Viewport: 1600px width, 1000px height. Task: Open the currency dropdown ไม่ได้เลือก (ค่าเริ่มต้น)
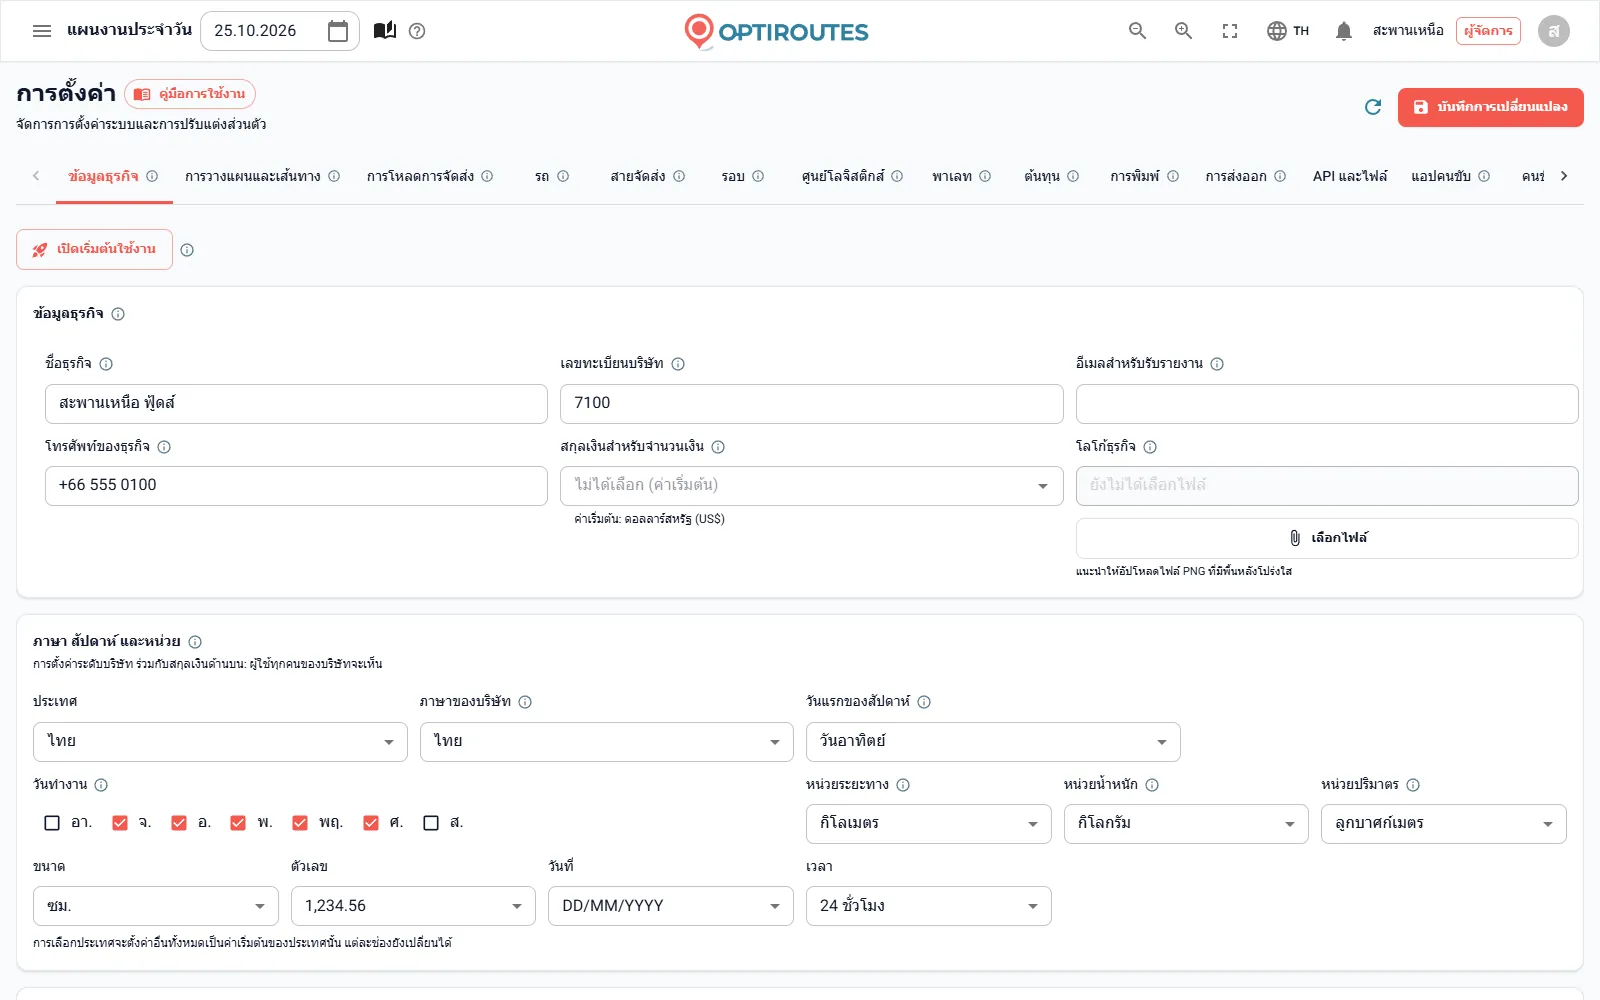click(812, 486)
